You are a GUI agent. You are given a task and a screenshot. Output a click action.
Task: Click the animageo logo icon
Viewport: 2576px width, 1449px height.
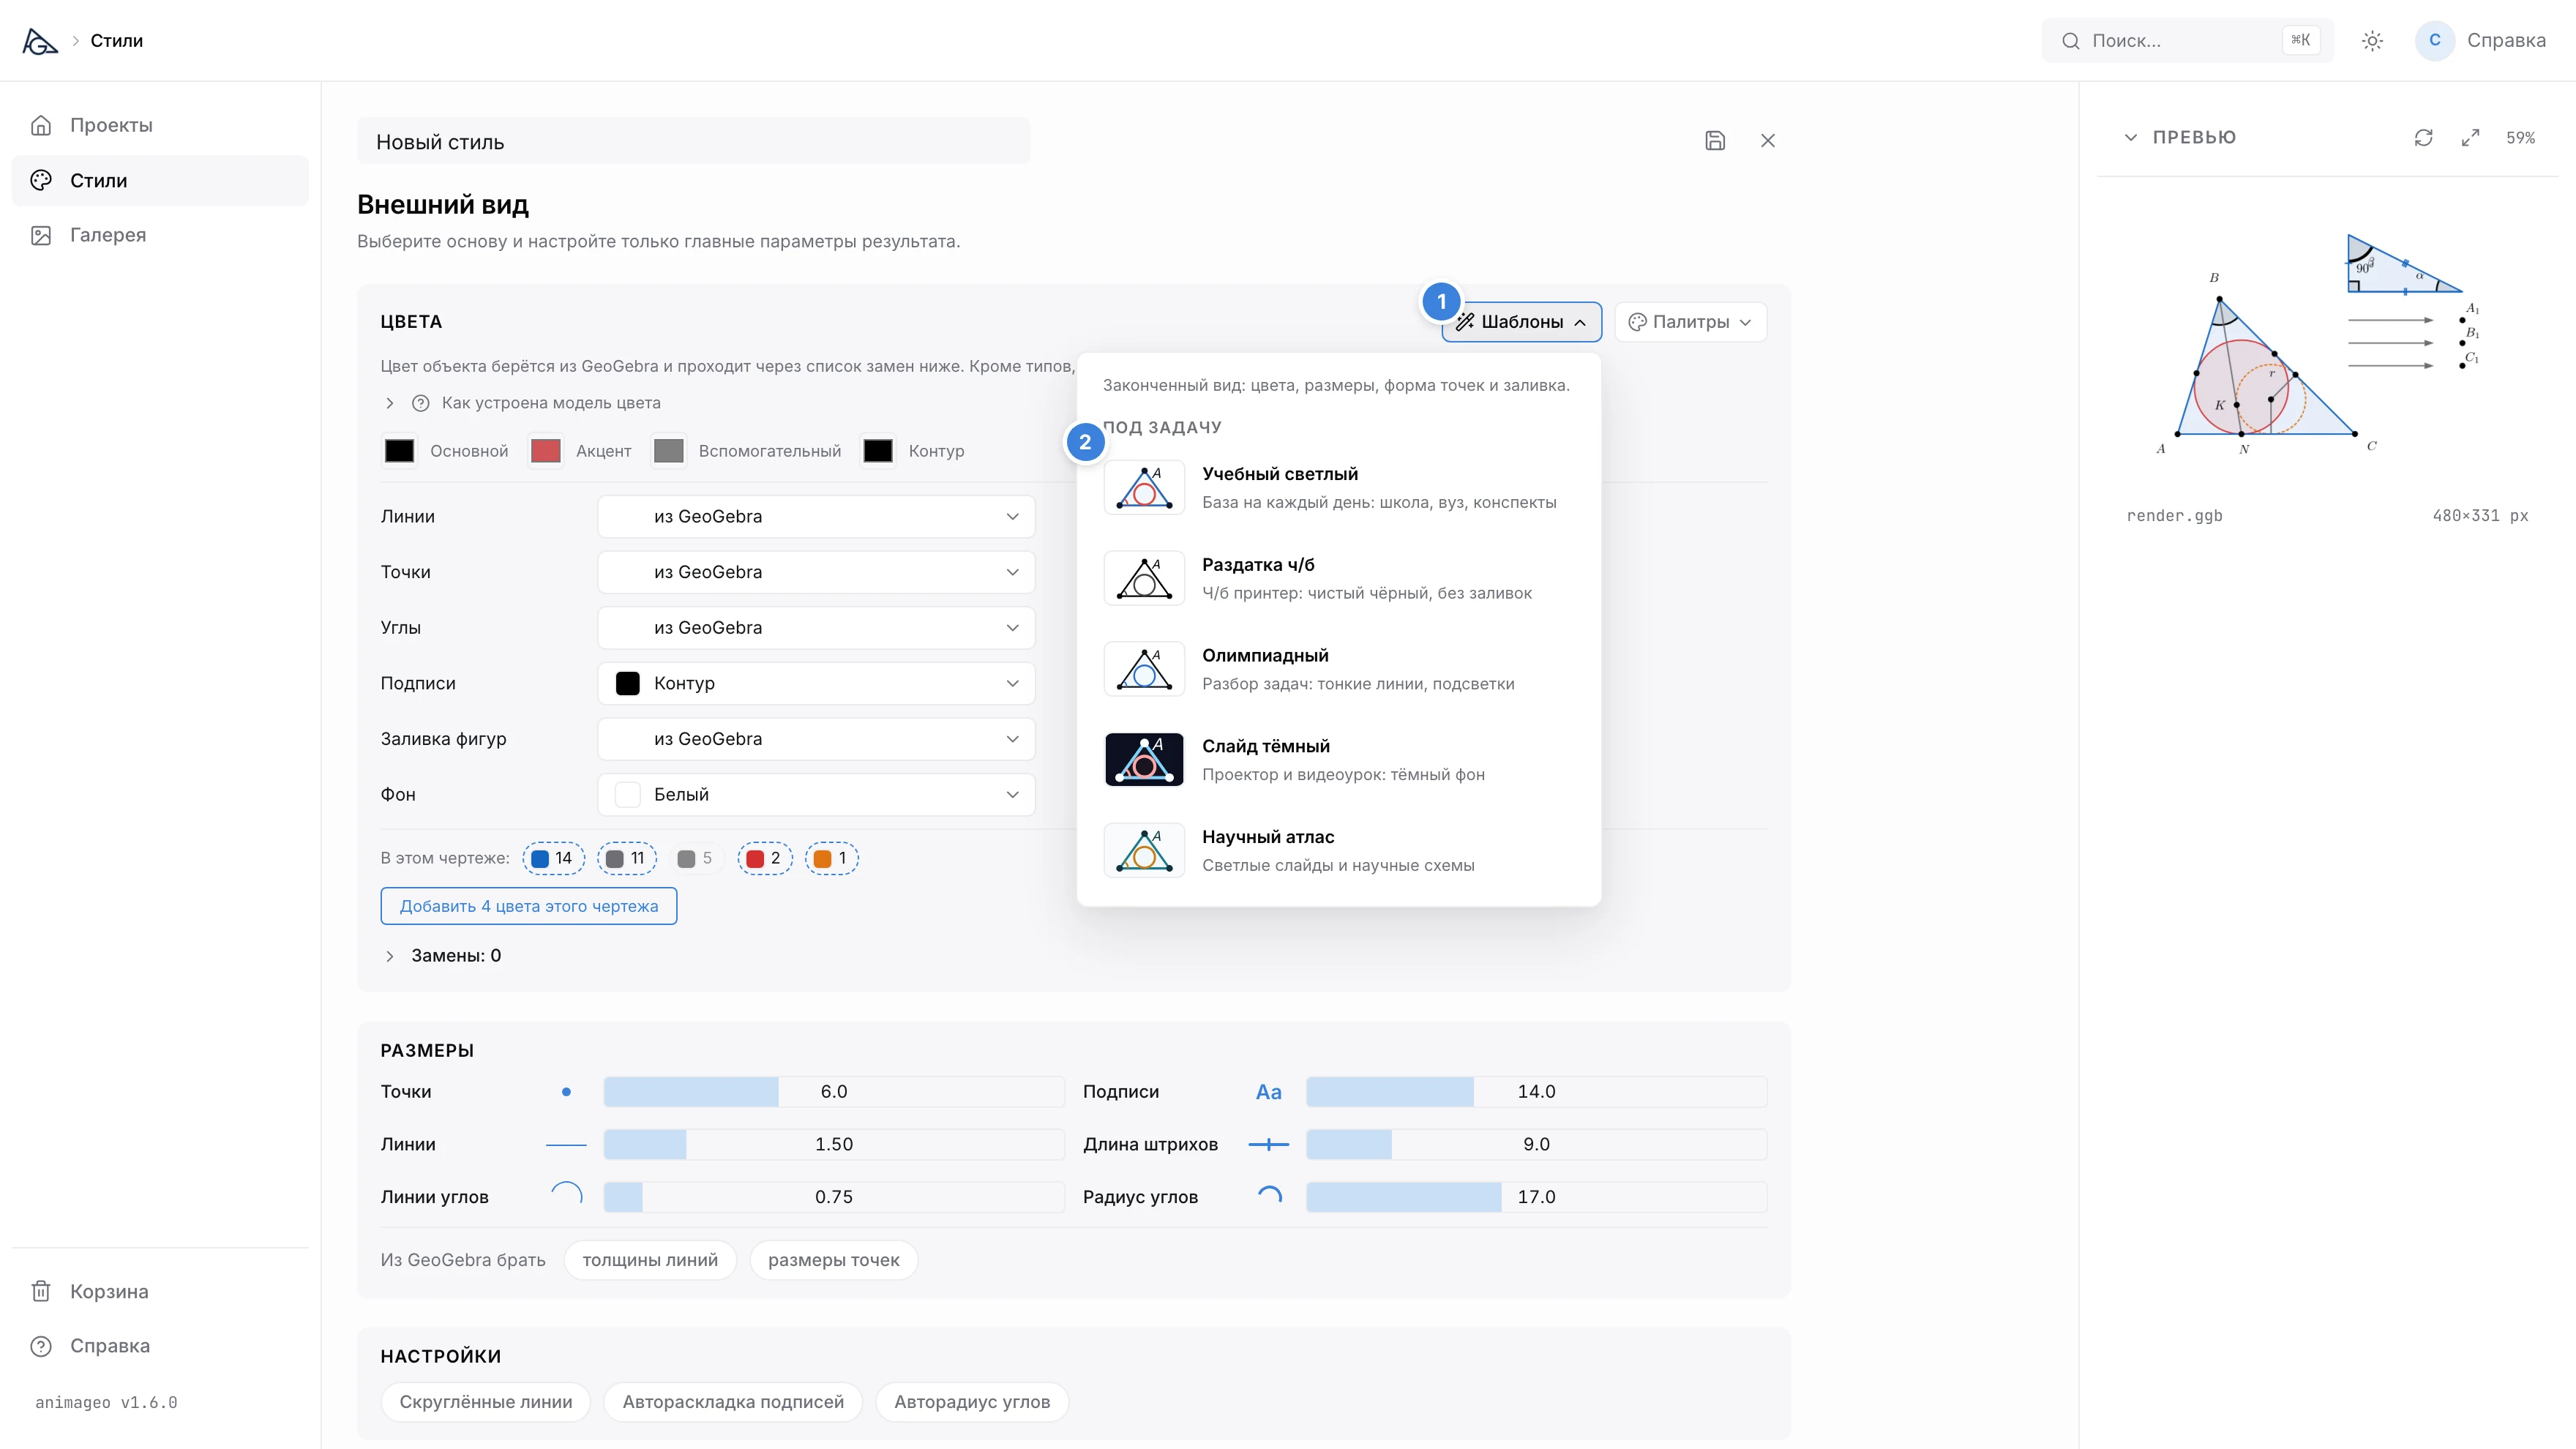click(40, 41)
